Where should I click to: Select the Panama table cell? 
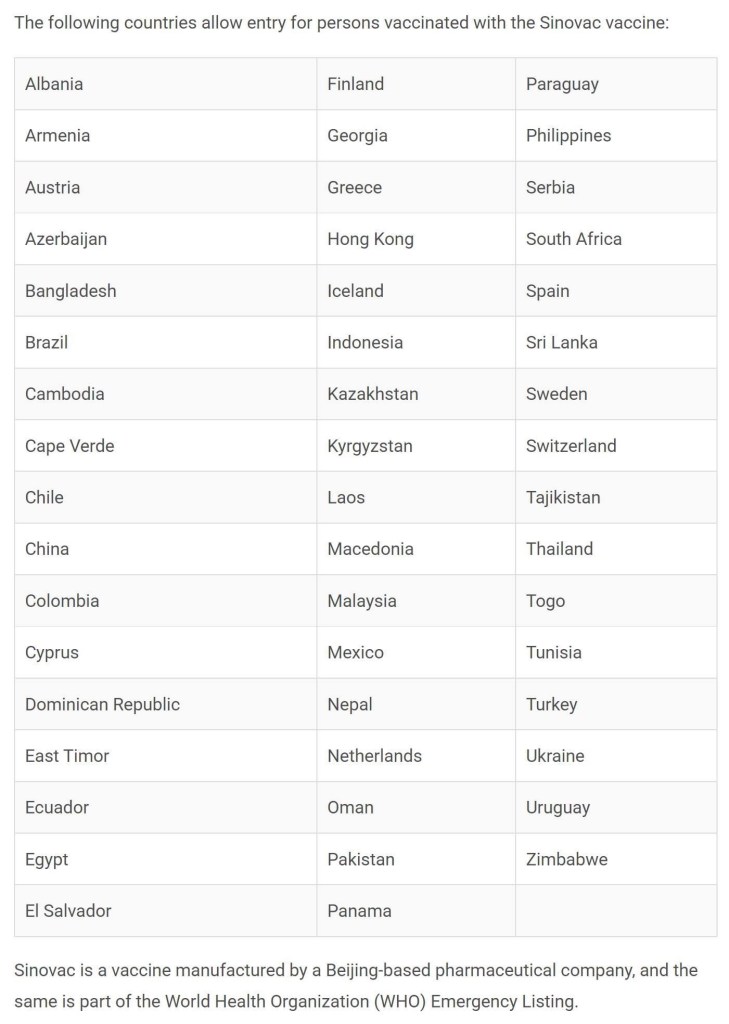360,911
